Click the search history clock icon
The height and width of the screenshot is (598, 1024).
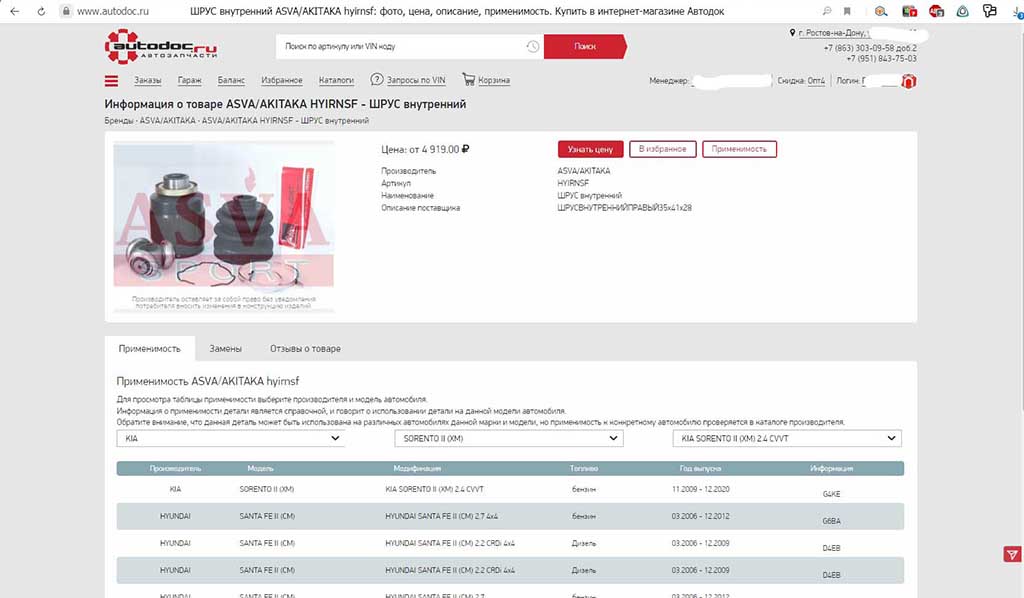point(533,47)
